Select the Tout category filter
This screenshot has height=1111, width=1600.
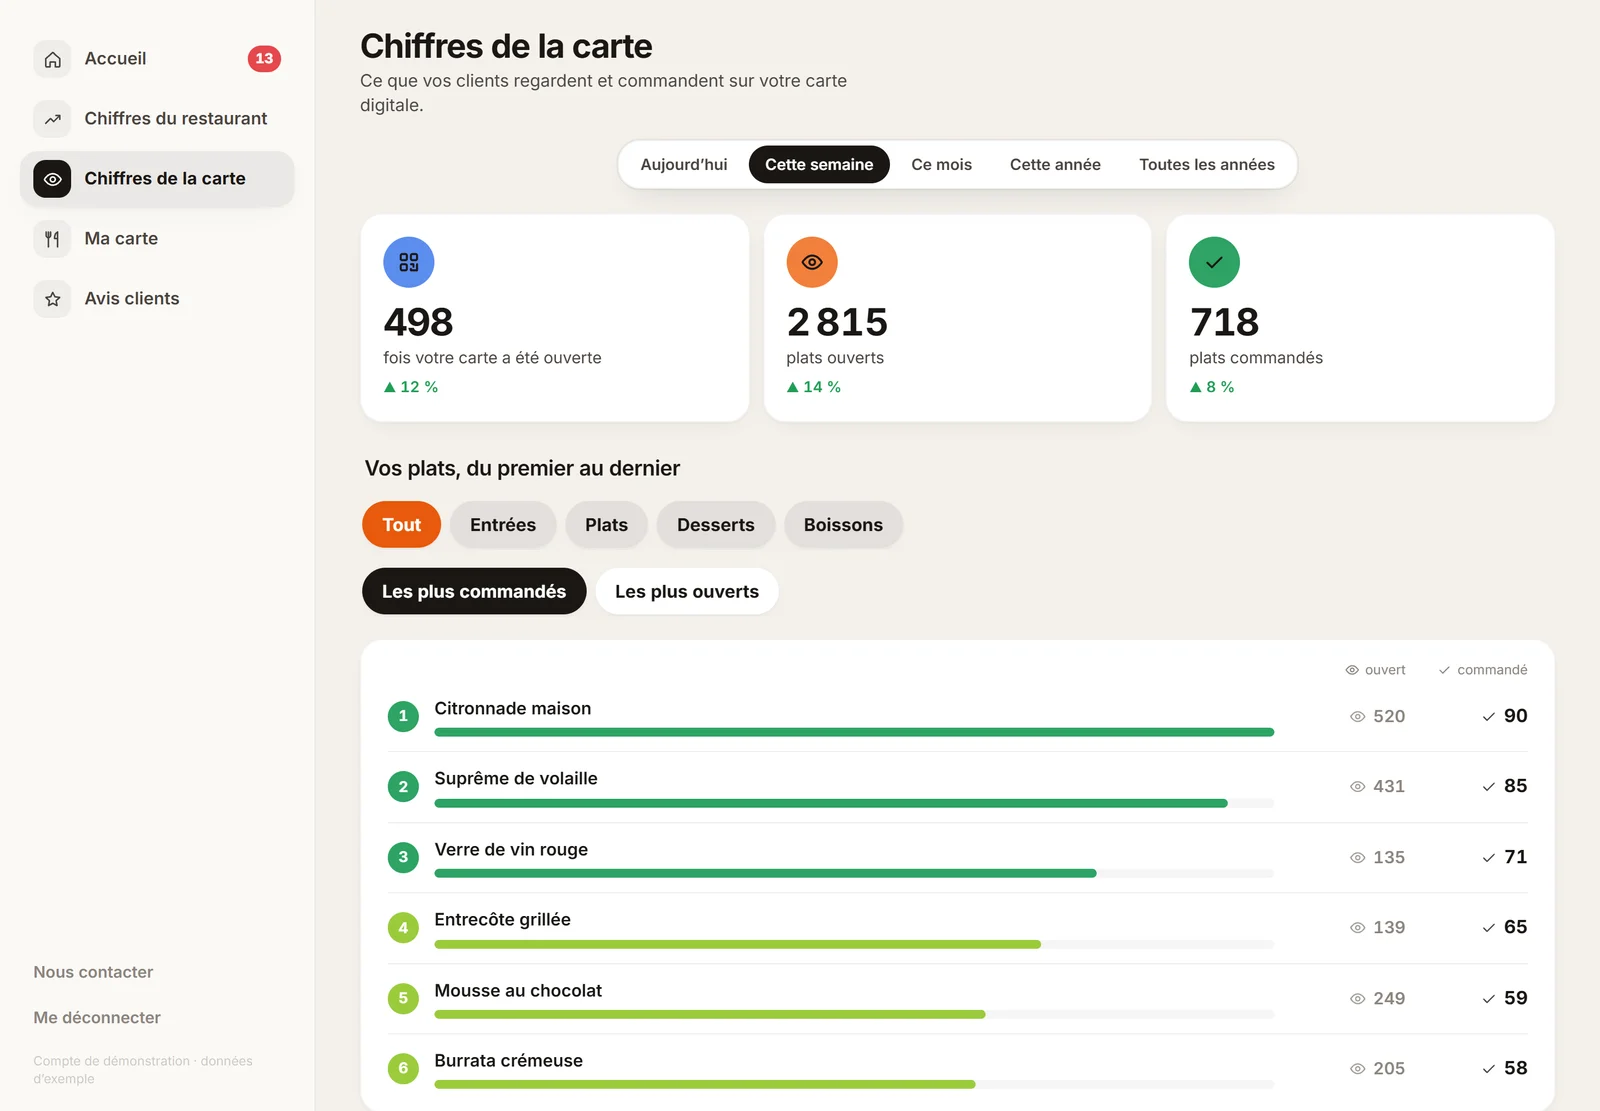(402, 525)
